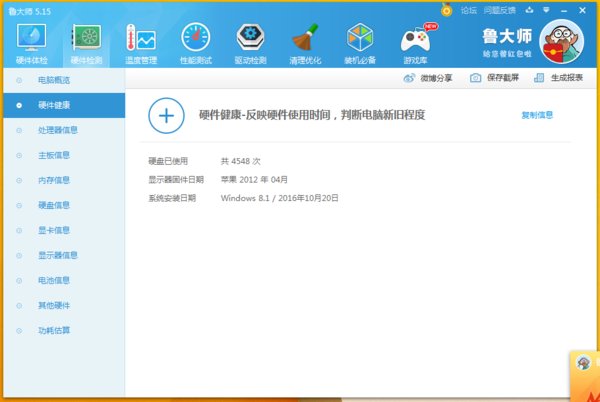Select 电池信息 in the sidebar
Image resolution: width=600 pixels, height=402 pixels.
click(x=64, y=280)
